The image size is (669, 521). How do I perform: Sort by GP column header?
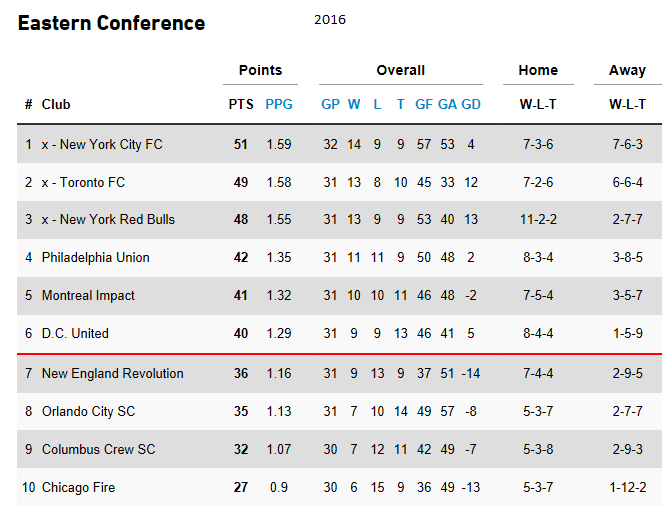pos(330,104)
